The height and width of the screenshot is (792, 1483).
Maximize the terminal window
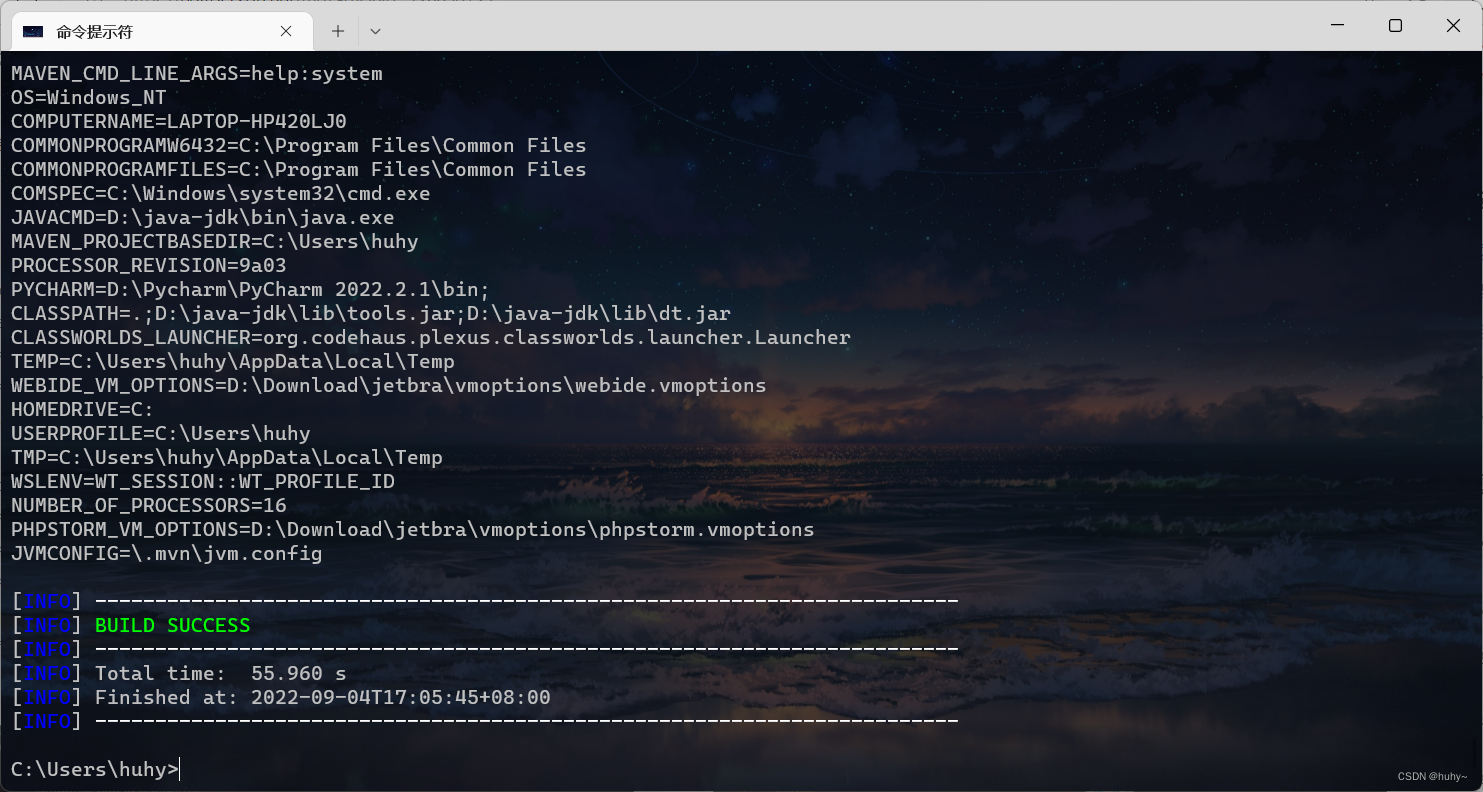[1395, 25]
